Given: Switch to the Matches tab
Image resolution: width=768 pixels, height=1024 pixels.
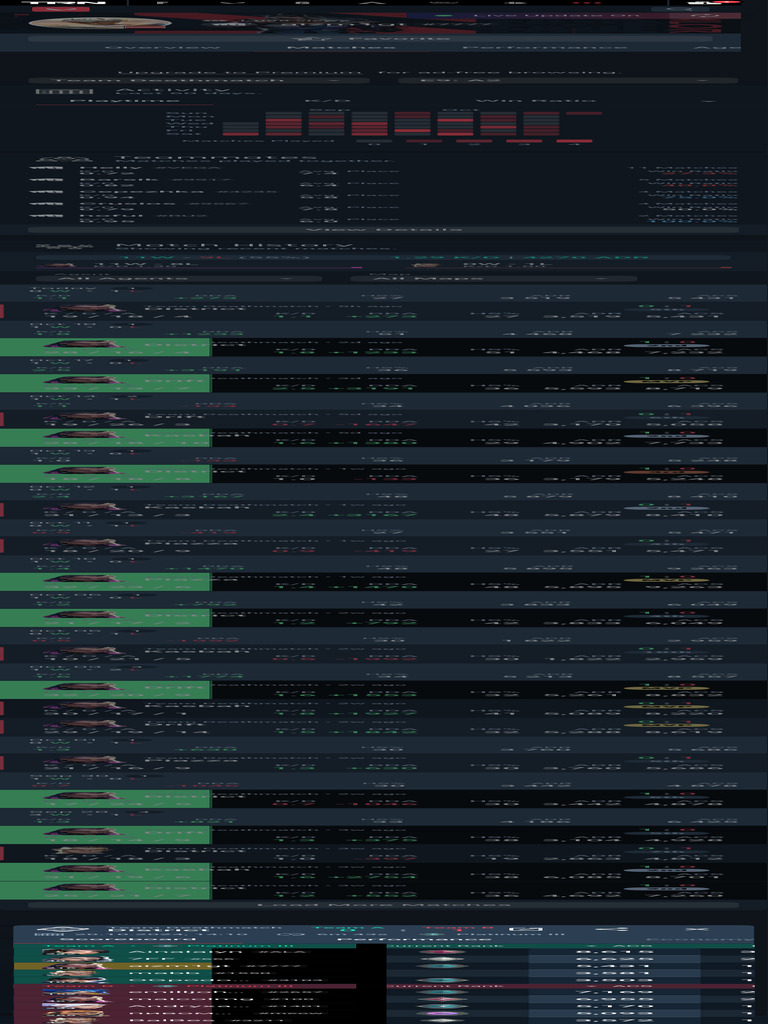Looking at the screenshot, I should (x=341, y=48).
